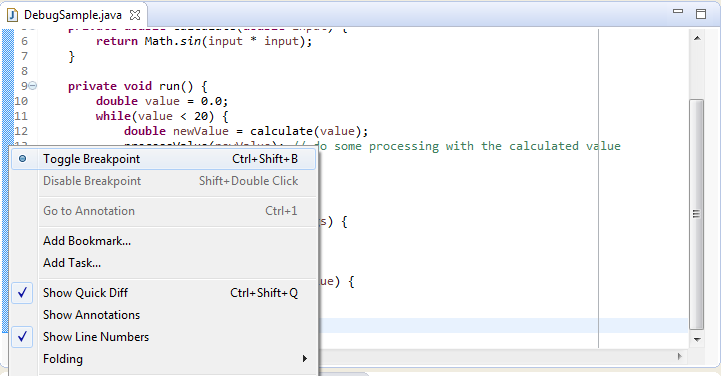Click the Java file icon on DebugSample.java tab
The width and height of the screenshot is (721, 376).
tap(12, 15)
